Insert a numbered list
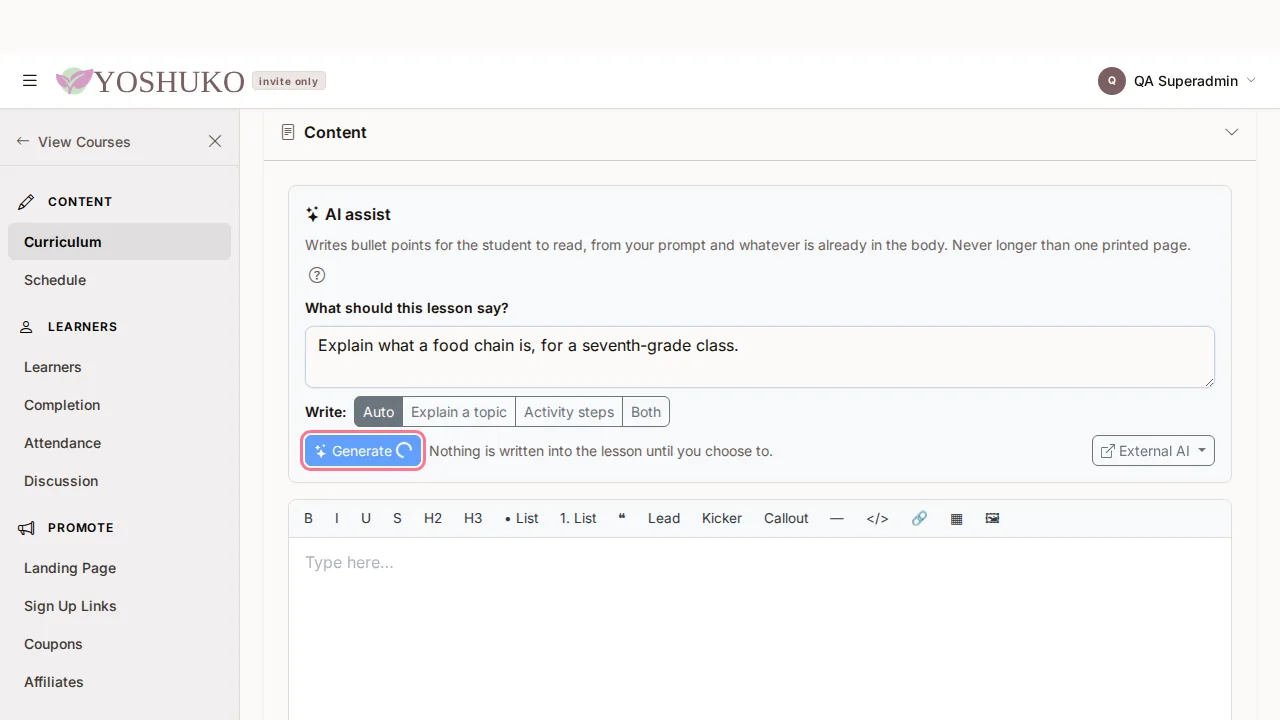The width and height of the screenshot is (1280, 720). [x=578, y=518]
